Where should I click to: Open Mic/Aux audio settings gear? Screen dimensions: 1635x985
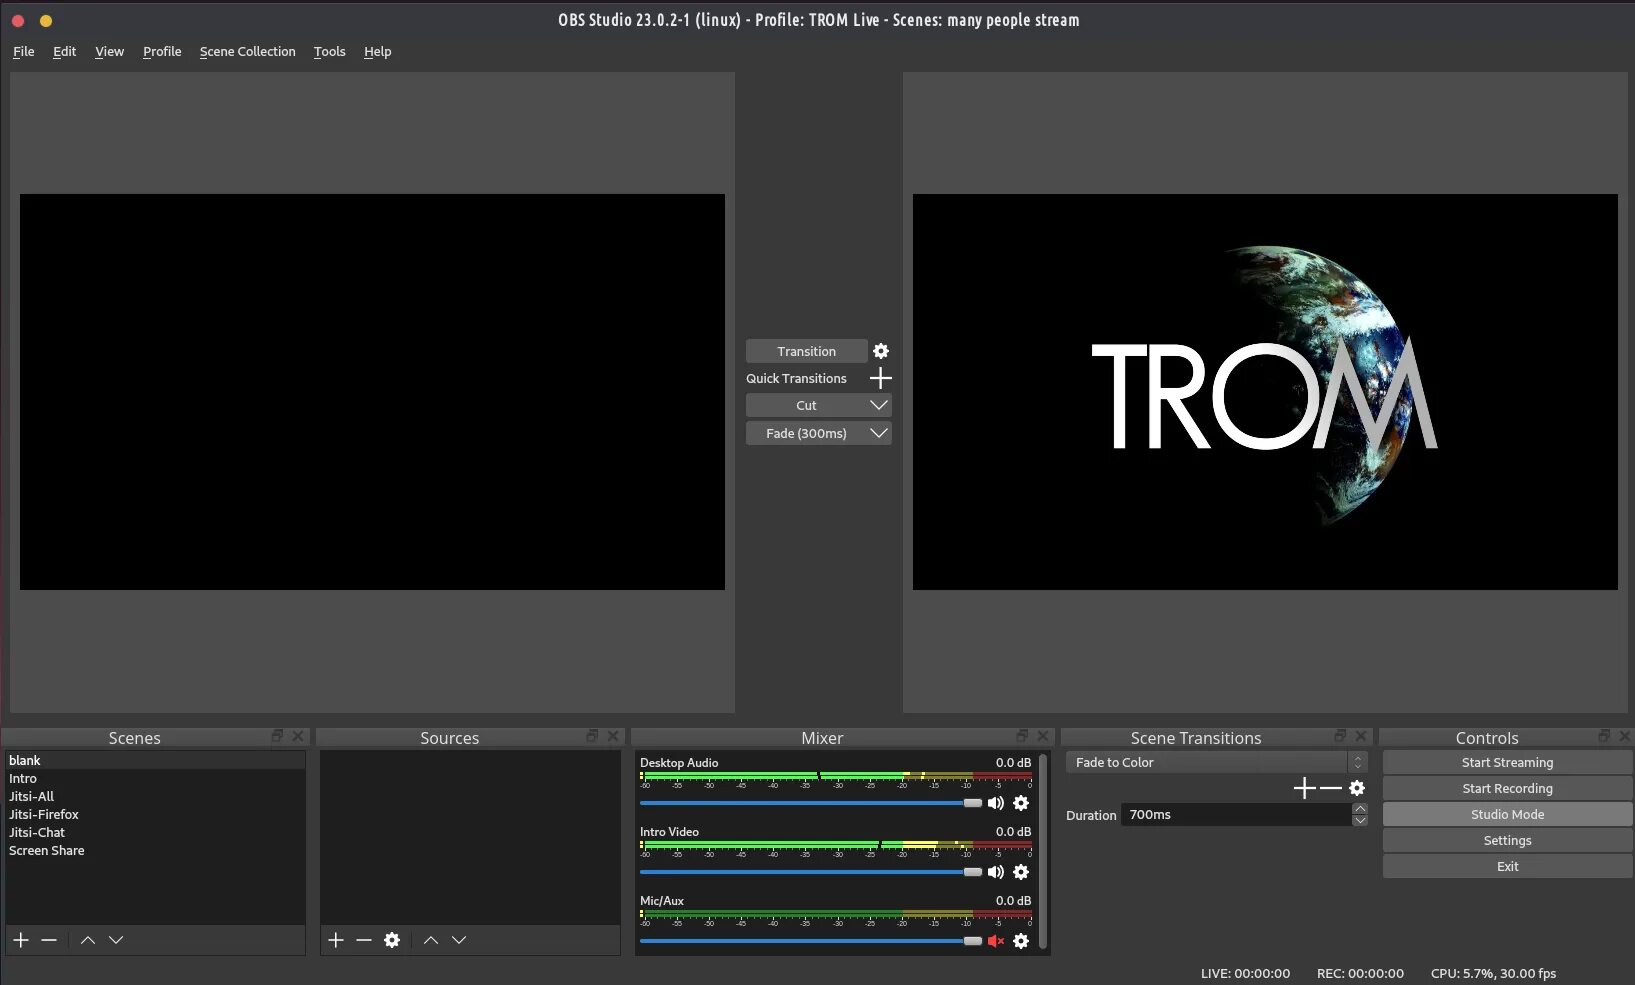(x=1021, y=941)
